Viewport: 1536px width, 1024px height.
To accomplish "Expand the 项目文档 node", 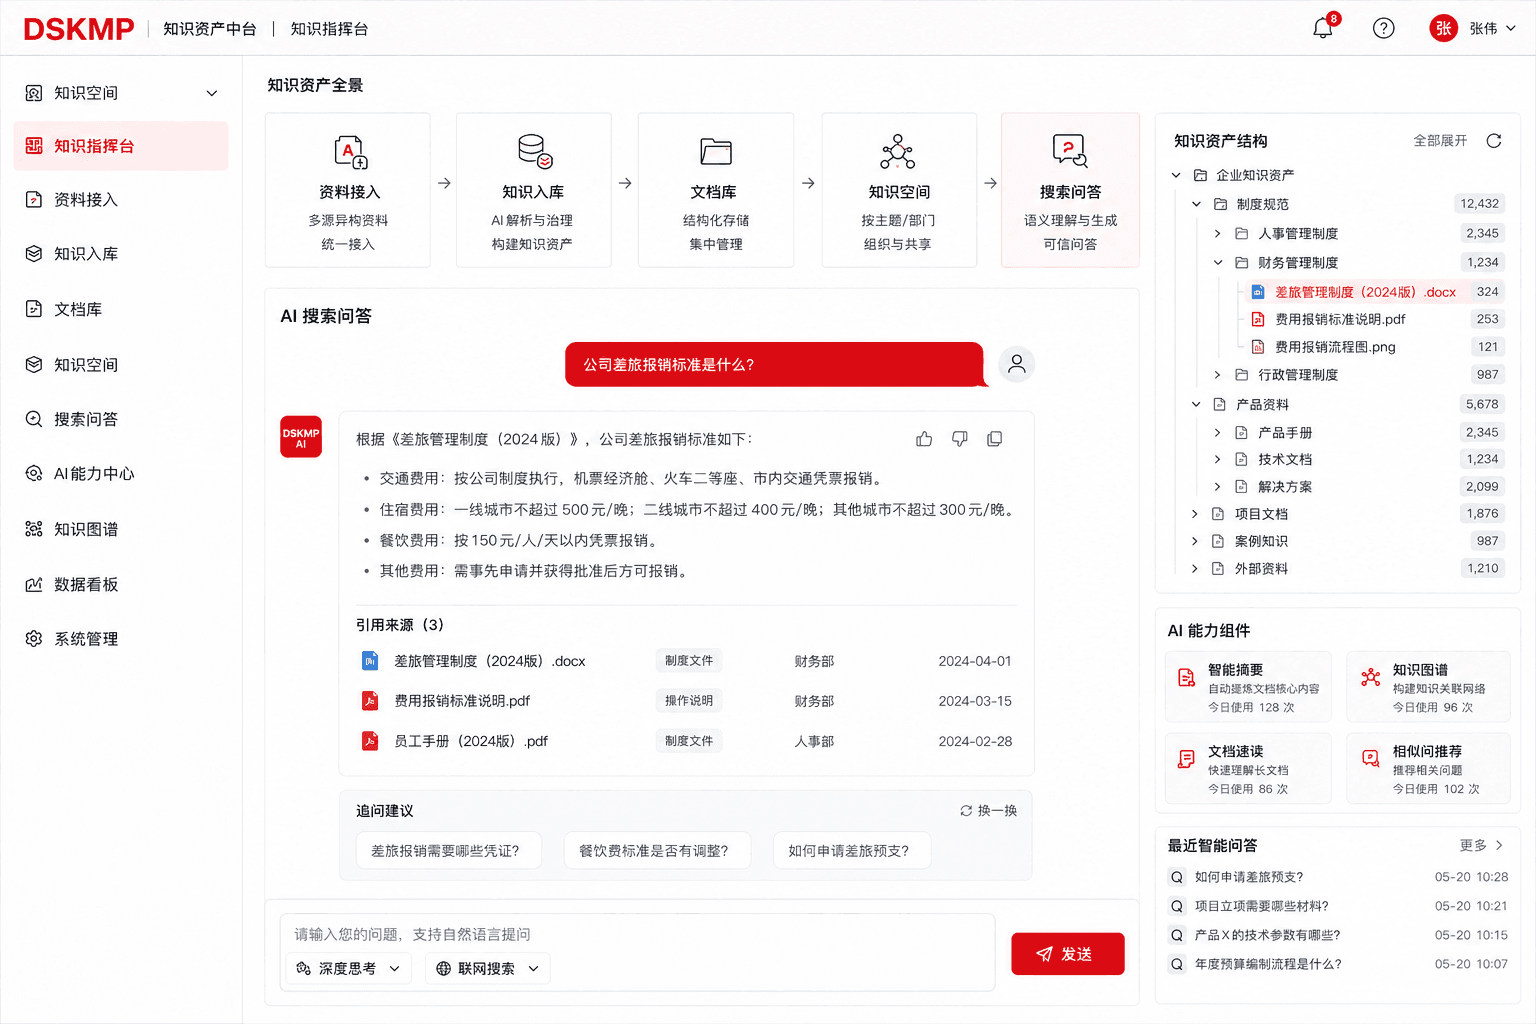I will pyautogui.click(x=1194, y=514).
